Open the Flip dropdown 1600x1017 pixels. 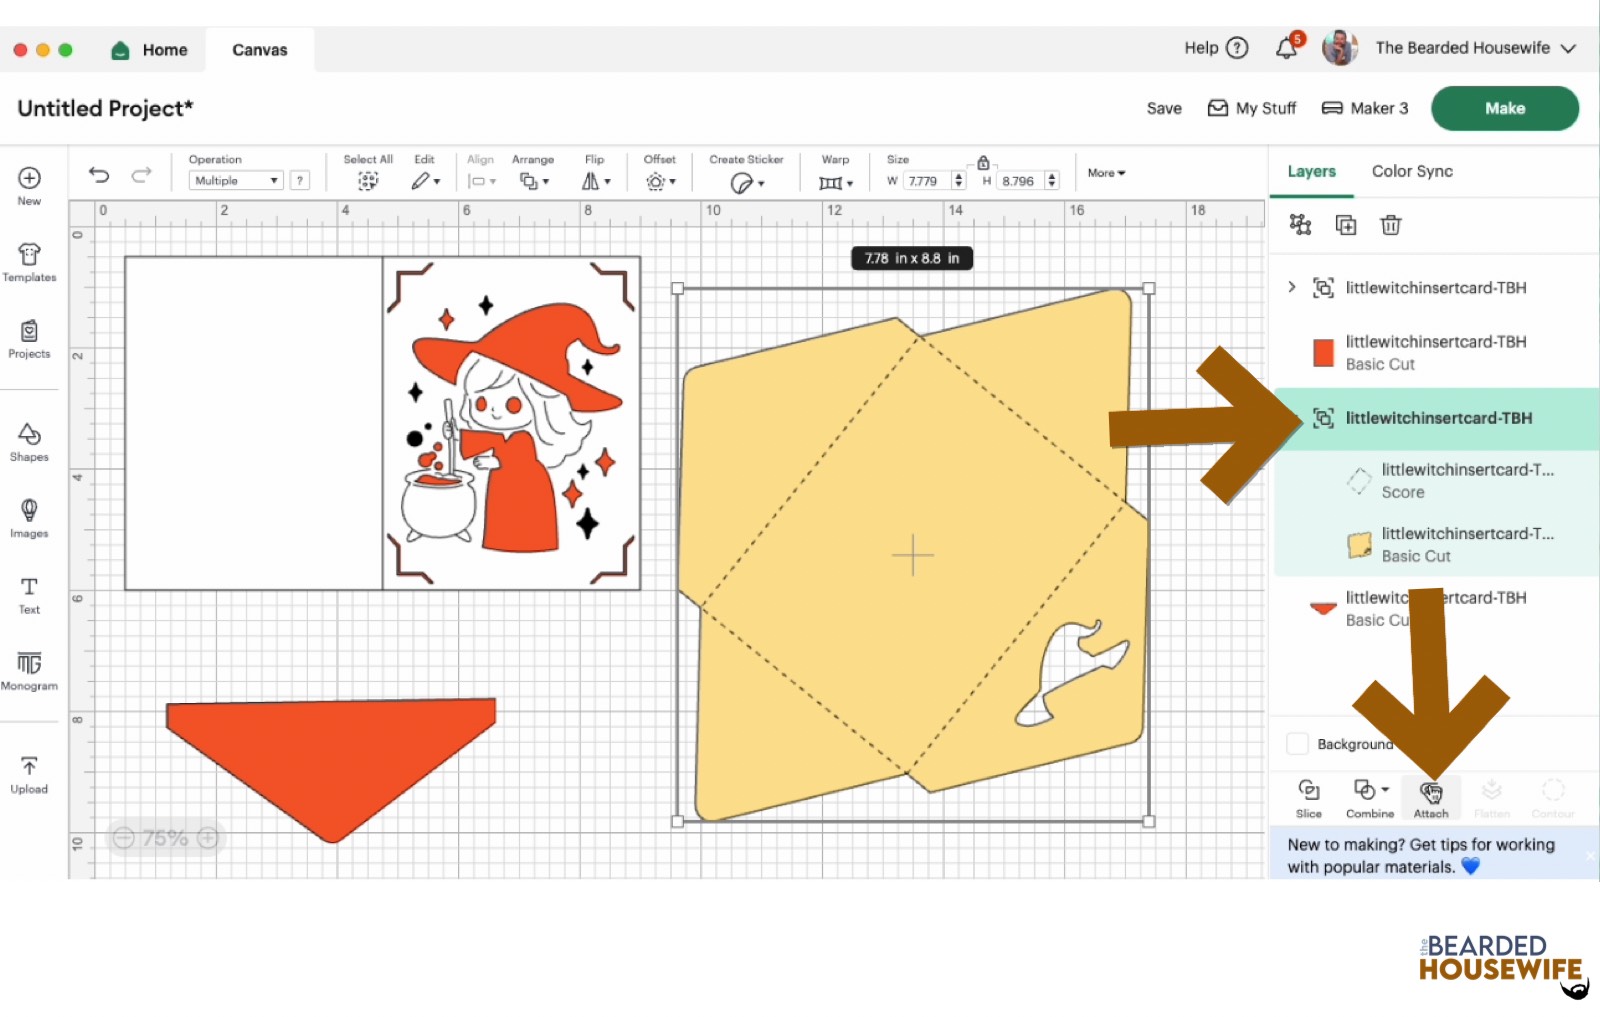click(596, 181)
